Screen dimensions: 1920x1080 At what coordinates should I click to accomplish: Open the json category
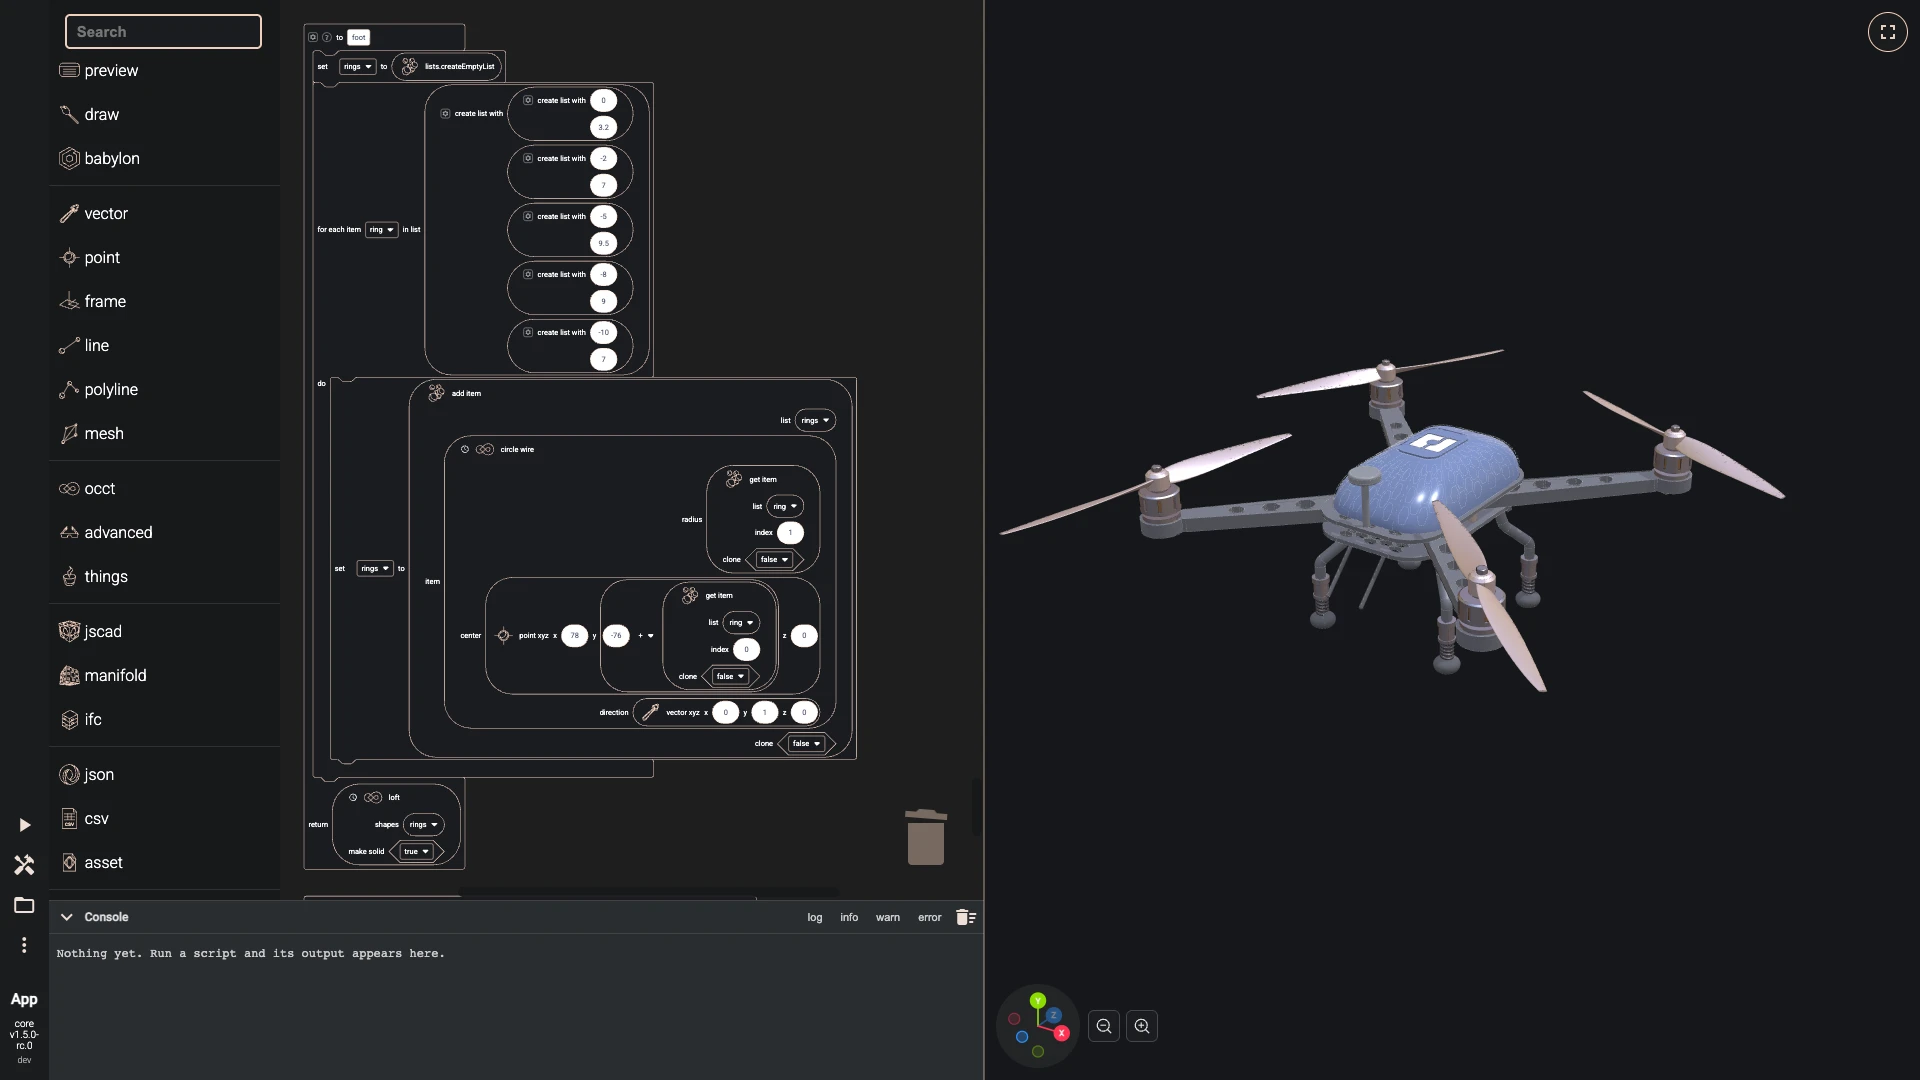coord(87,774)
